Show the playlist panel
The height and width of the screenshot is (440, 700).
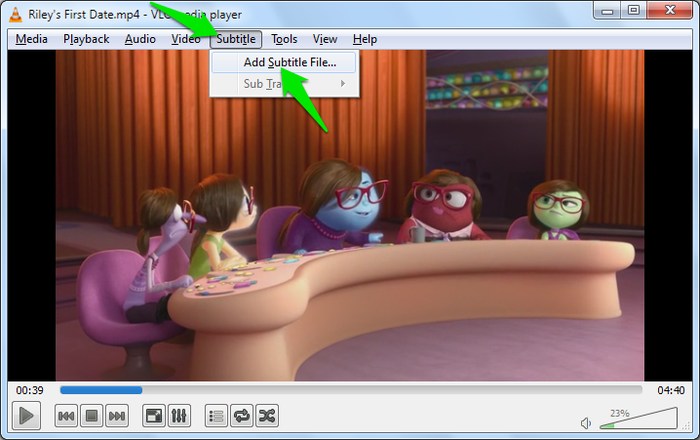[x=216, y=416]
